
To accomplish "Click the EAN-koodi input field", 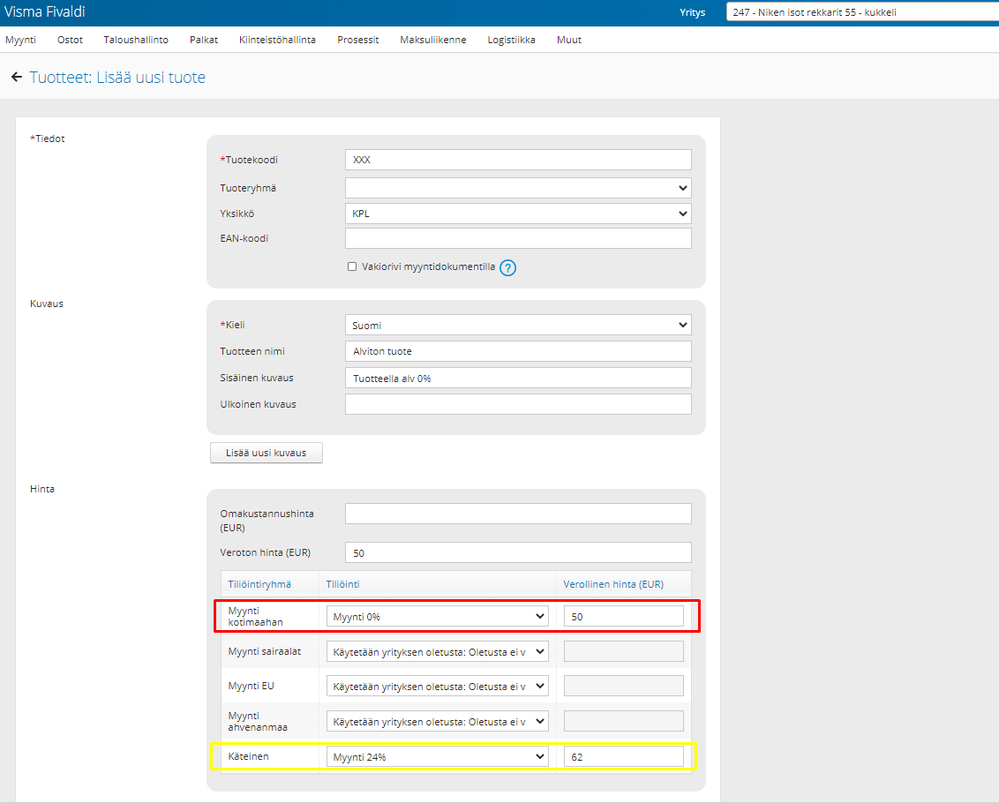I will click(x=518, y=238).
